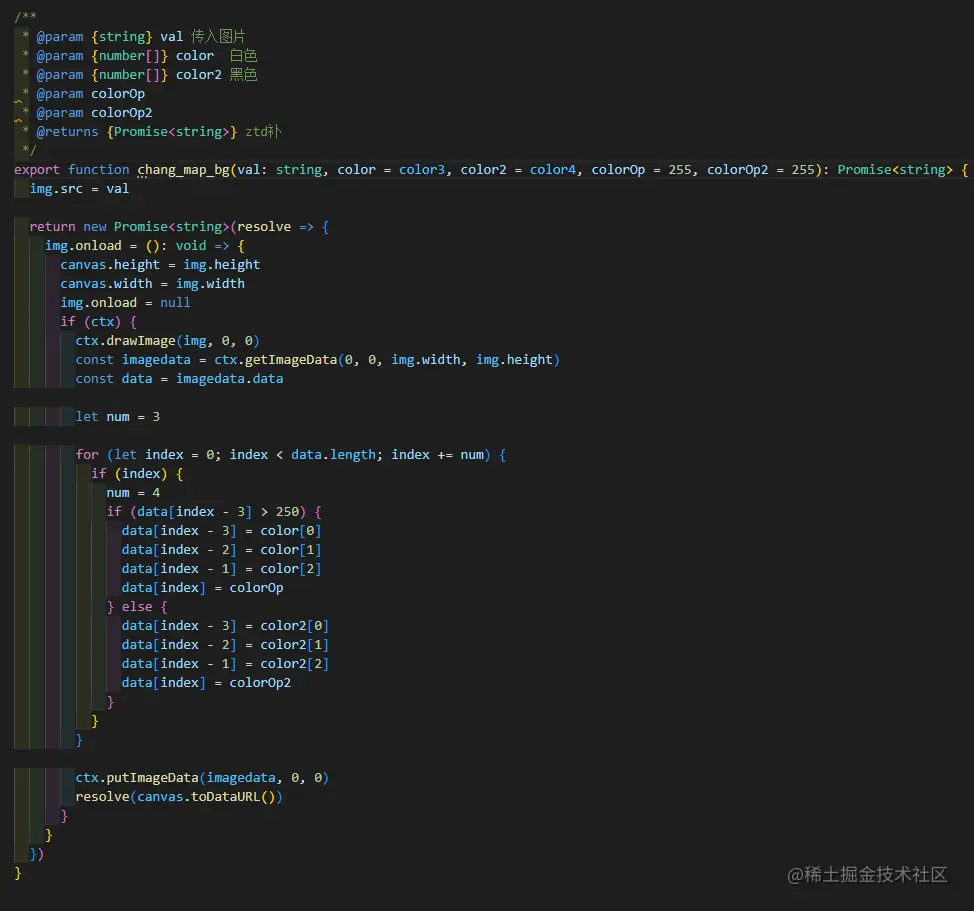The width and height of the screenshot is (974, 911).
Task: Click the line assigning 'color2[0]'
Action: (225, 626)
